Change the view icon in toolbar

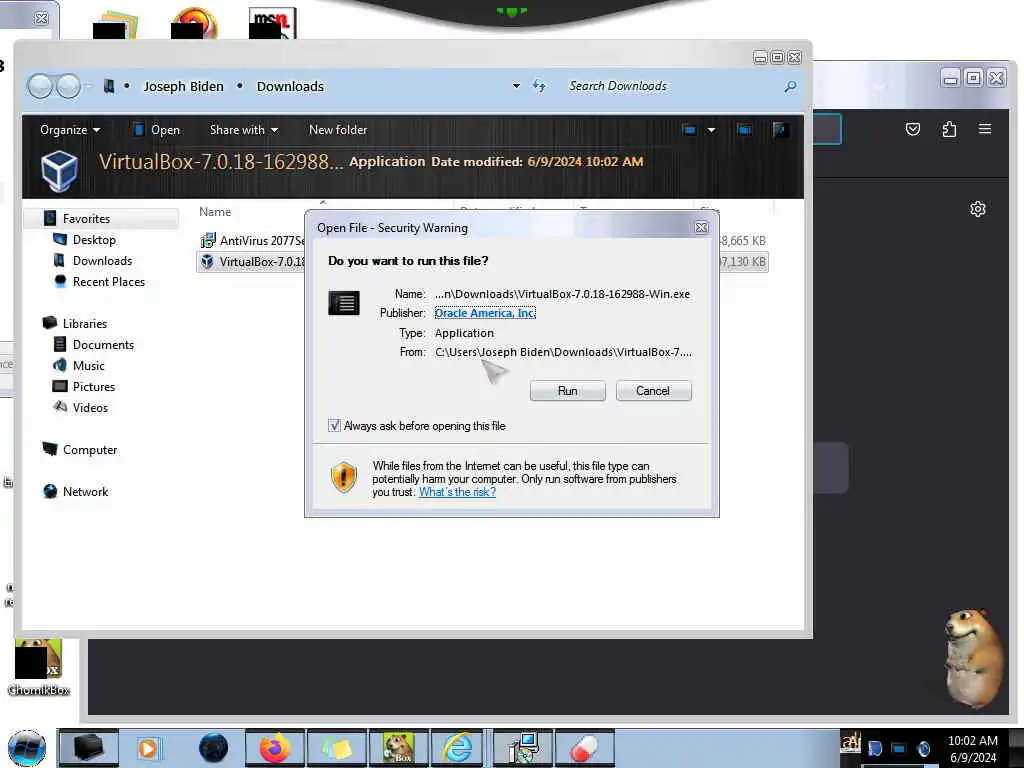(689, 130)
